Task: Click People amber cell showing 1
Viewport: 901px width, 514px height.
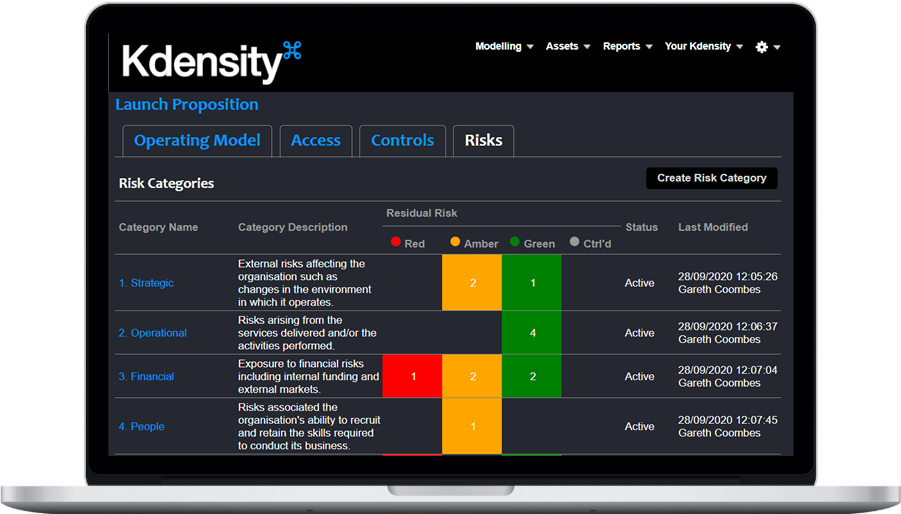Action: tap(472, 426)
